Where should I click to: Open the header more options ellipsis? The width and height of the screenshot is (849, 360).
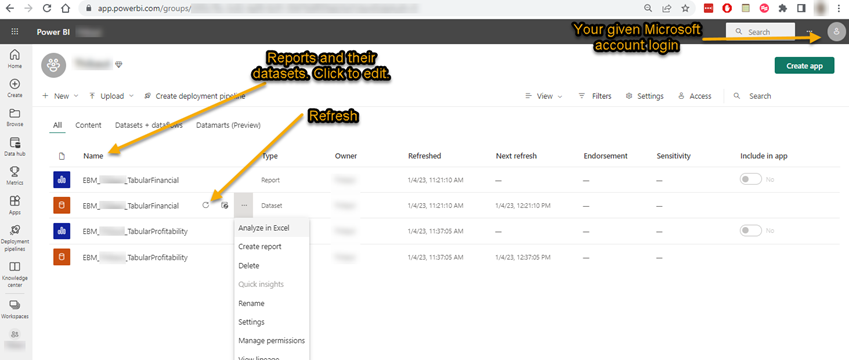coord(810,32)
